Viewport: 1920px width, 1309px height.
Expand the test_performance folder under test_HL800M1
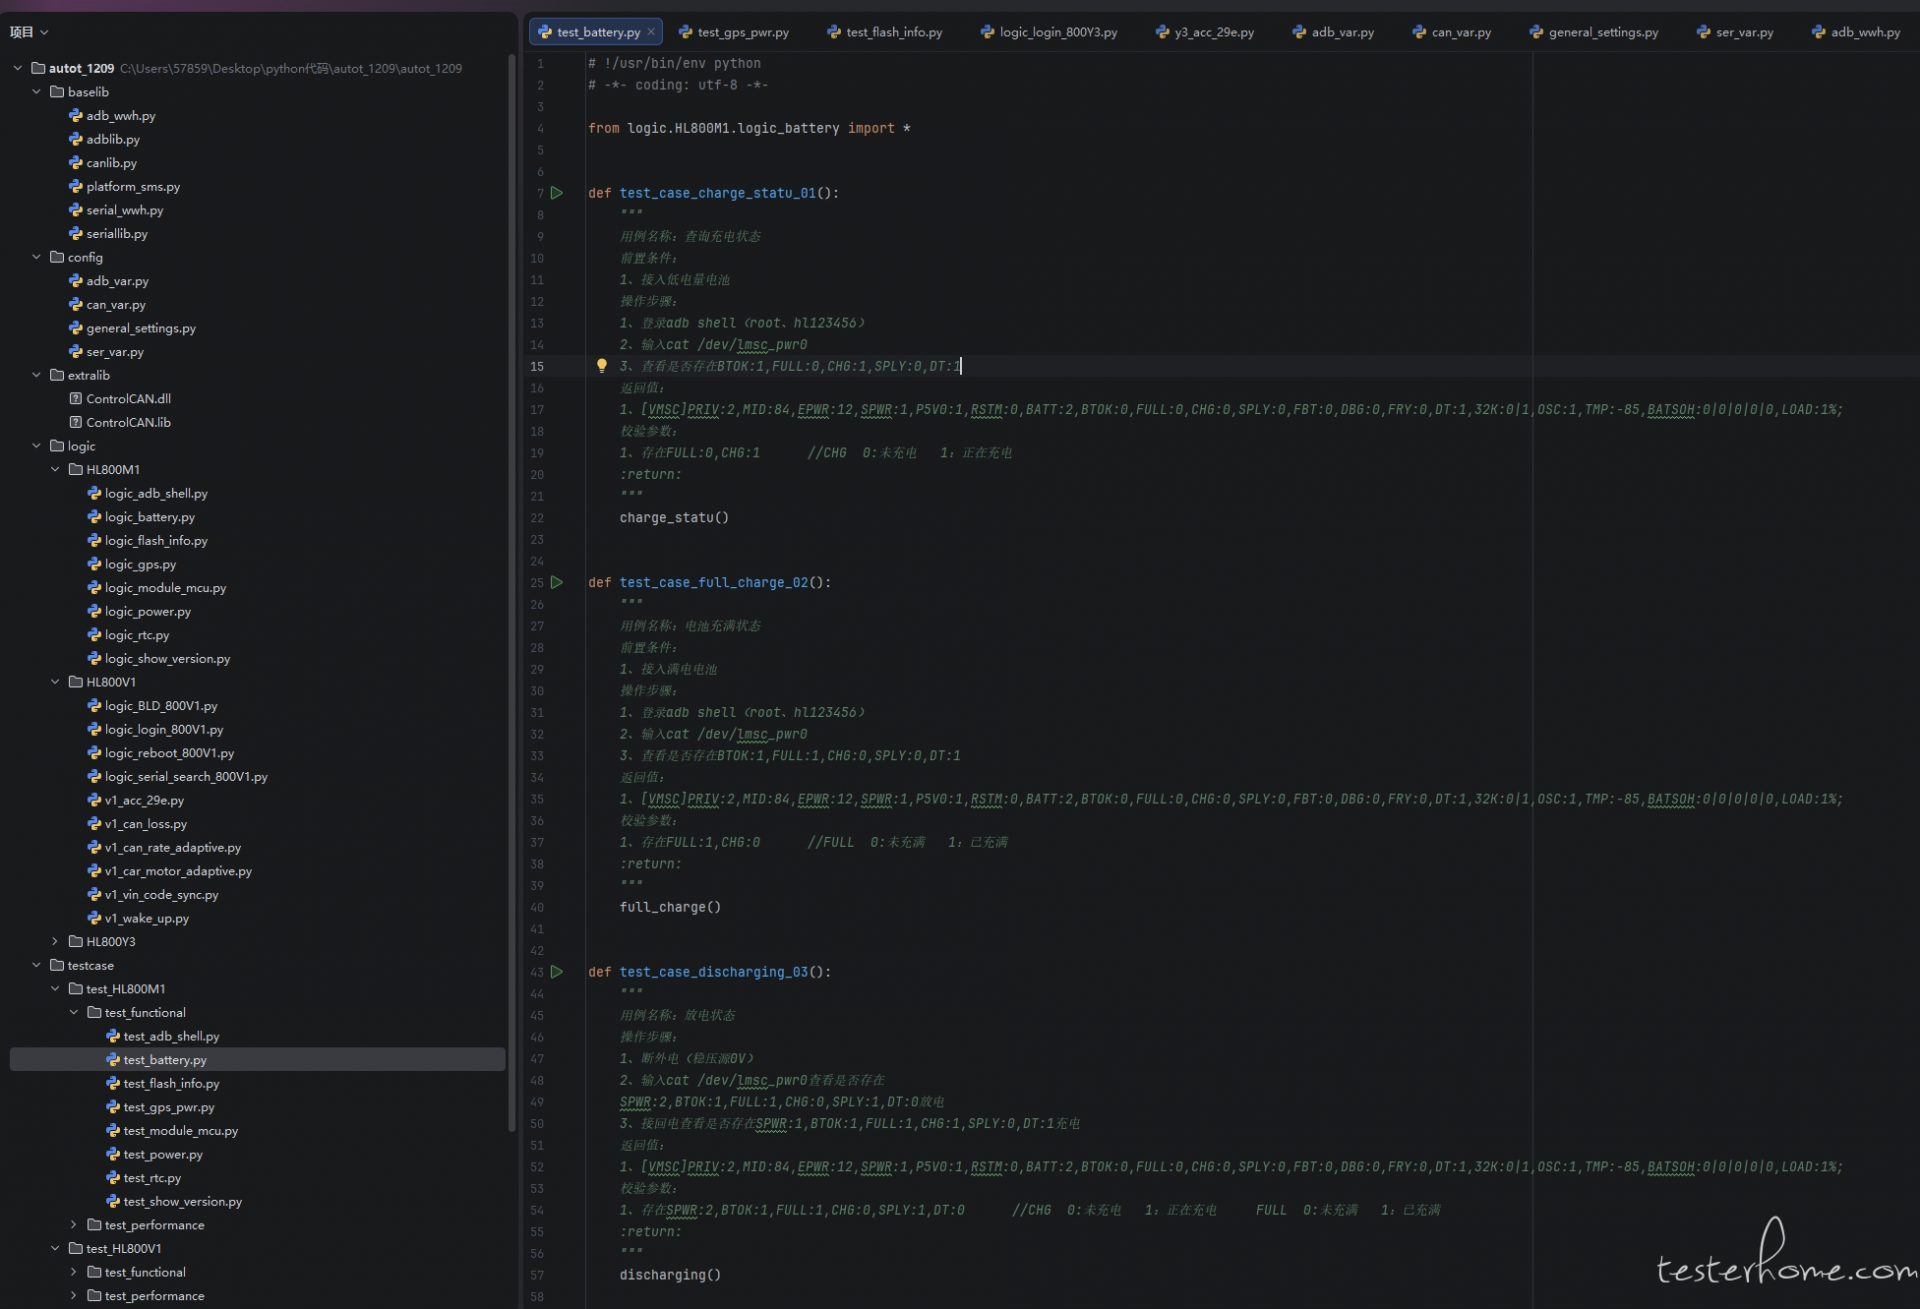pos(74,1225)
